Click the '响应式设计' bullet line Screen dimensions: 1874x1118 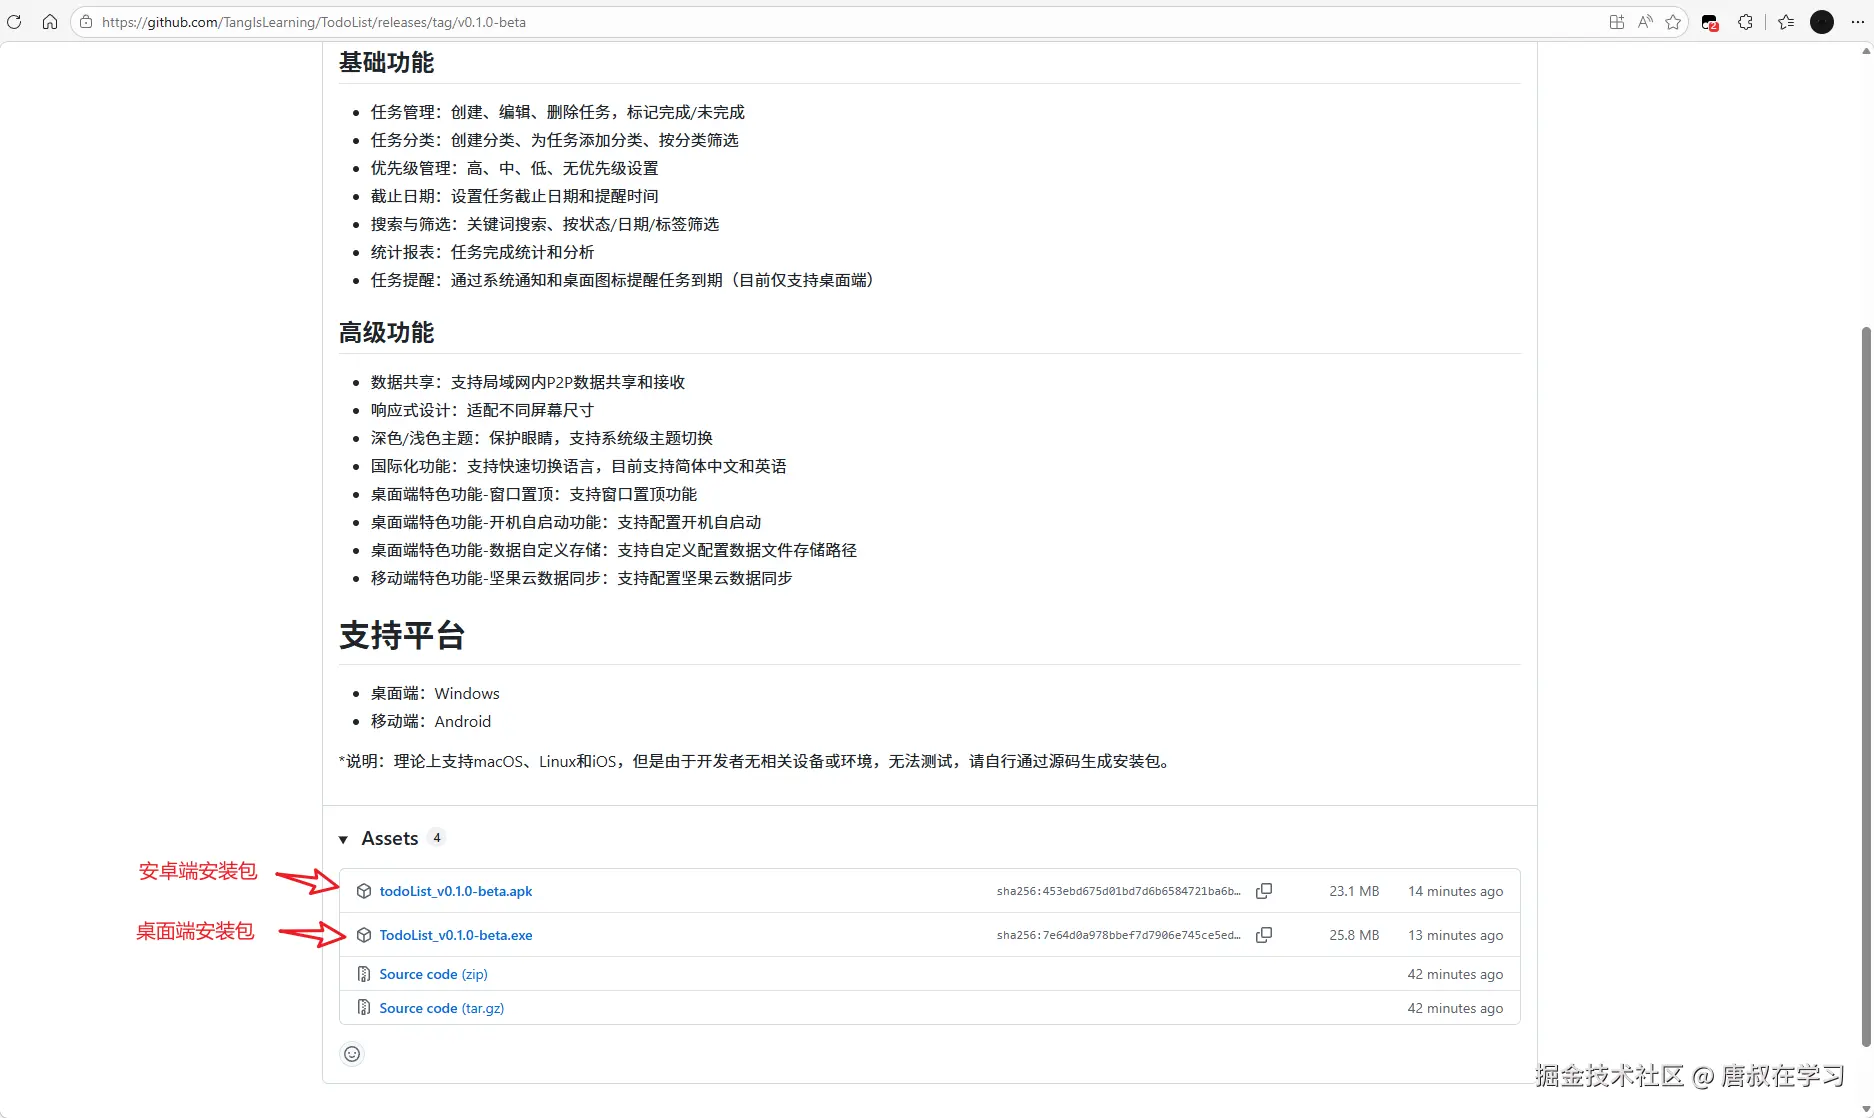click(x=482, y=410)
